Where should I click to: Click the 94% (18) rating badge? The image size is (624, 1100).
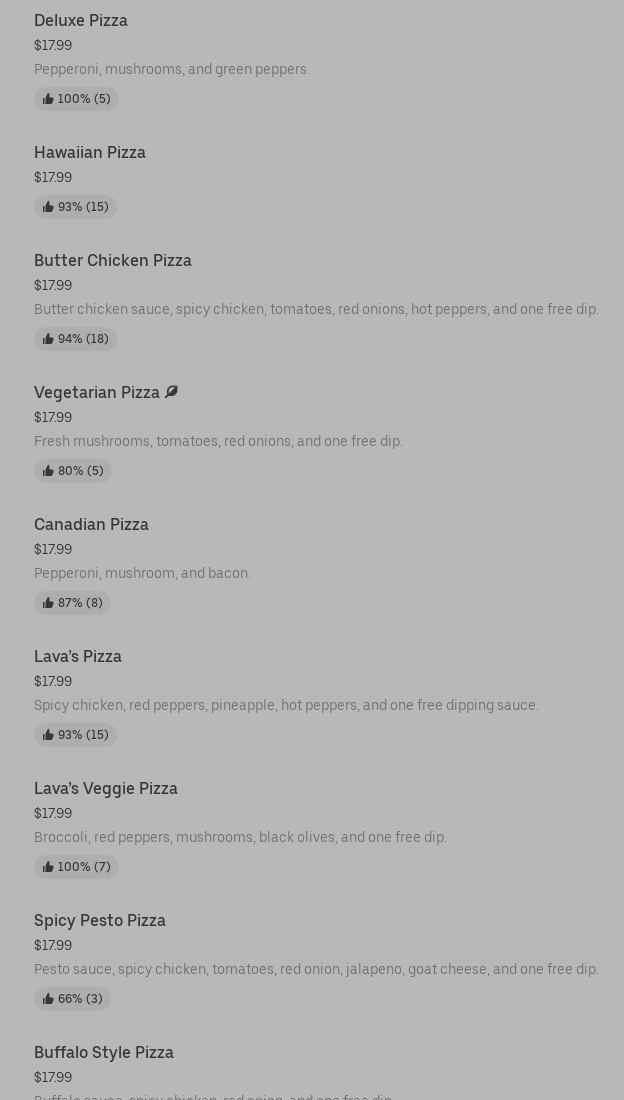[76, 339]
